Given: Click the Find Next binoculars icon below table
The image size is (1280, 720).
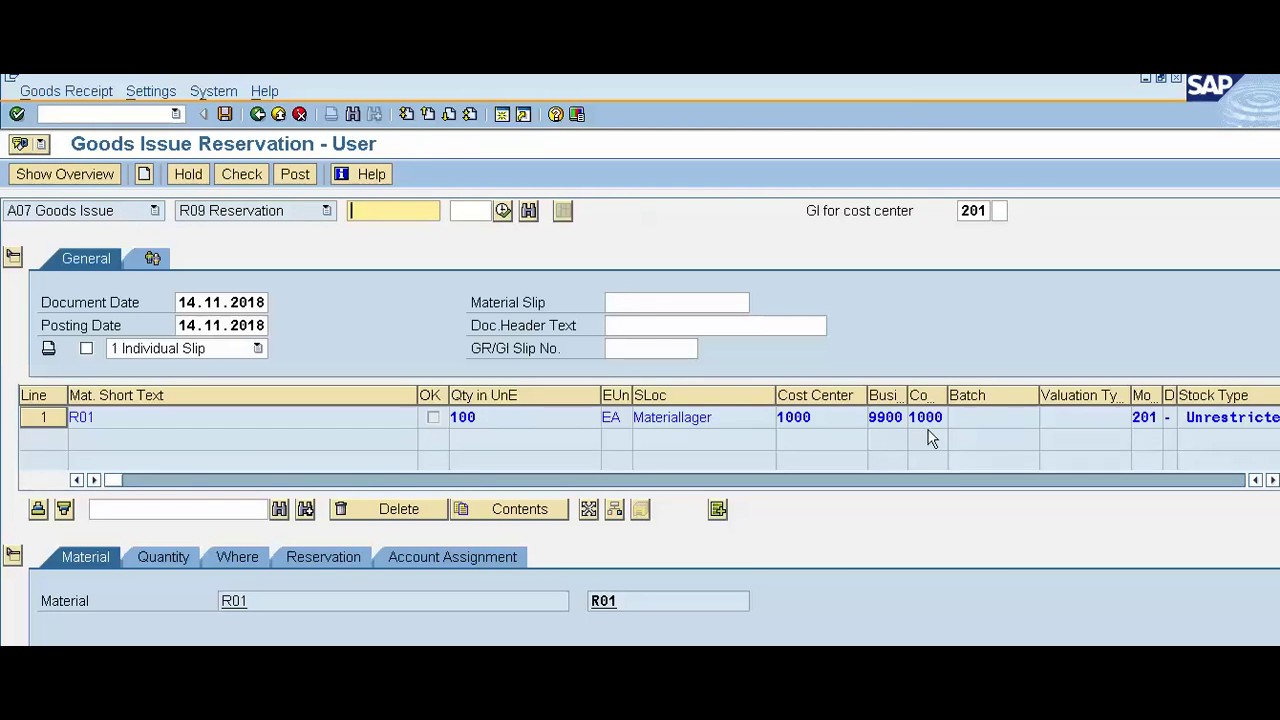Looking at the screenshot, I should (306, 509).
